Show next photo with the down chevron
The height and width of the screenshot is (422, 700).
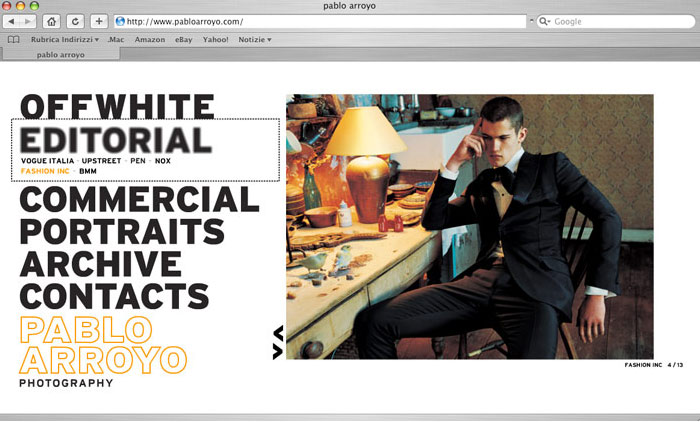click(x=278, y=352)
